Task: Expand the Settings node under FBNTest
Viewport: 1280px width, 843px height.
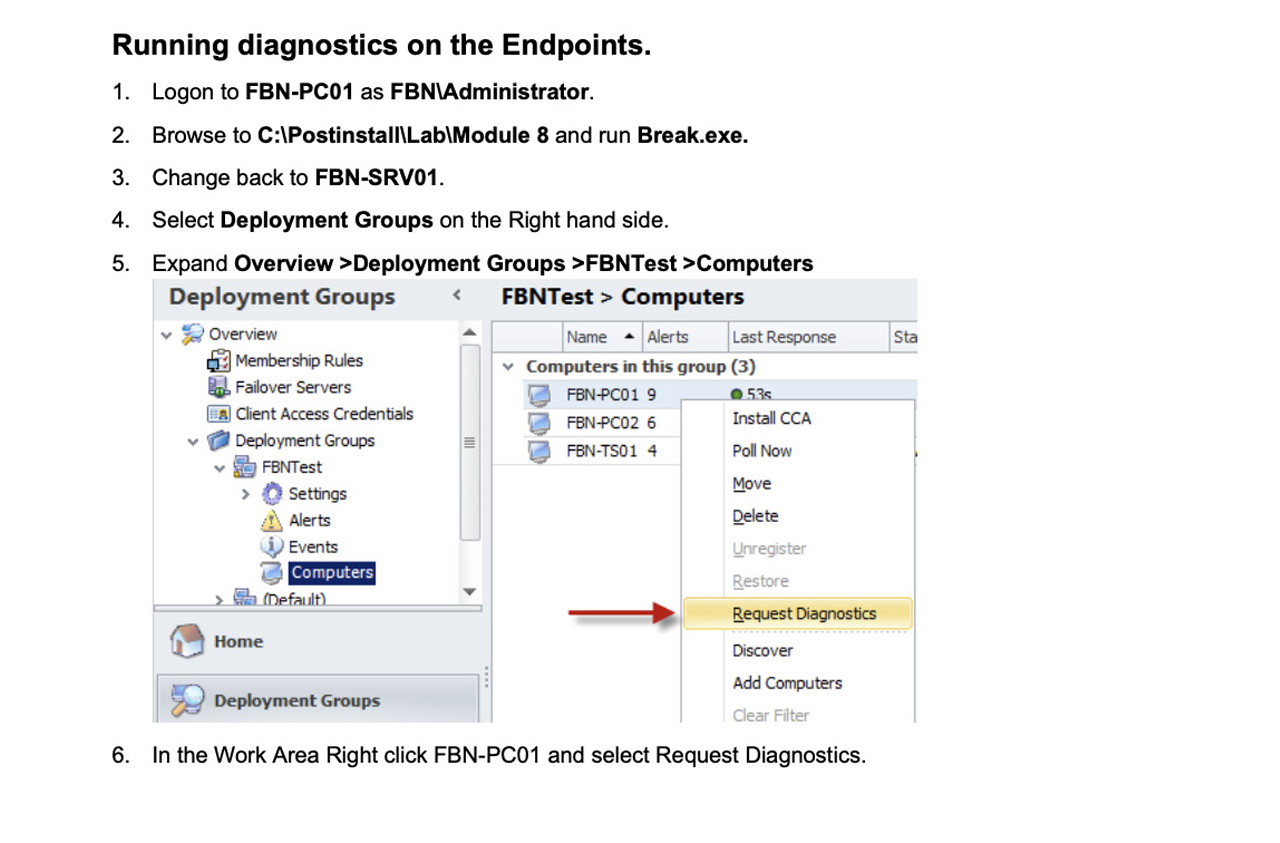Action: click(246, 494)
